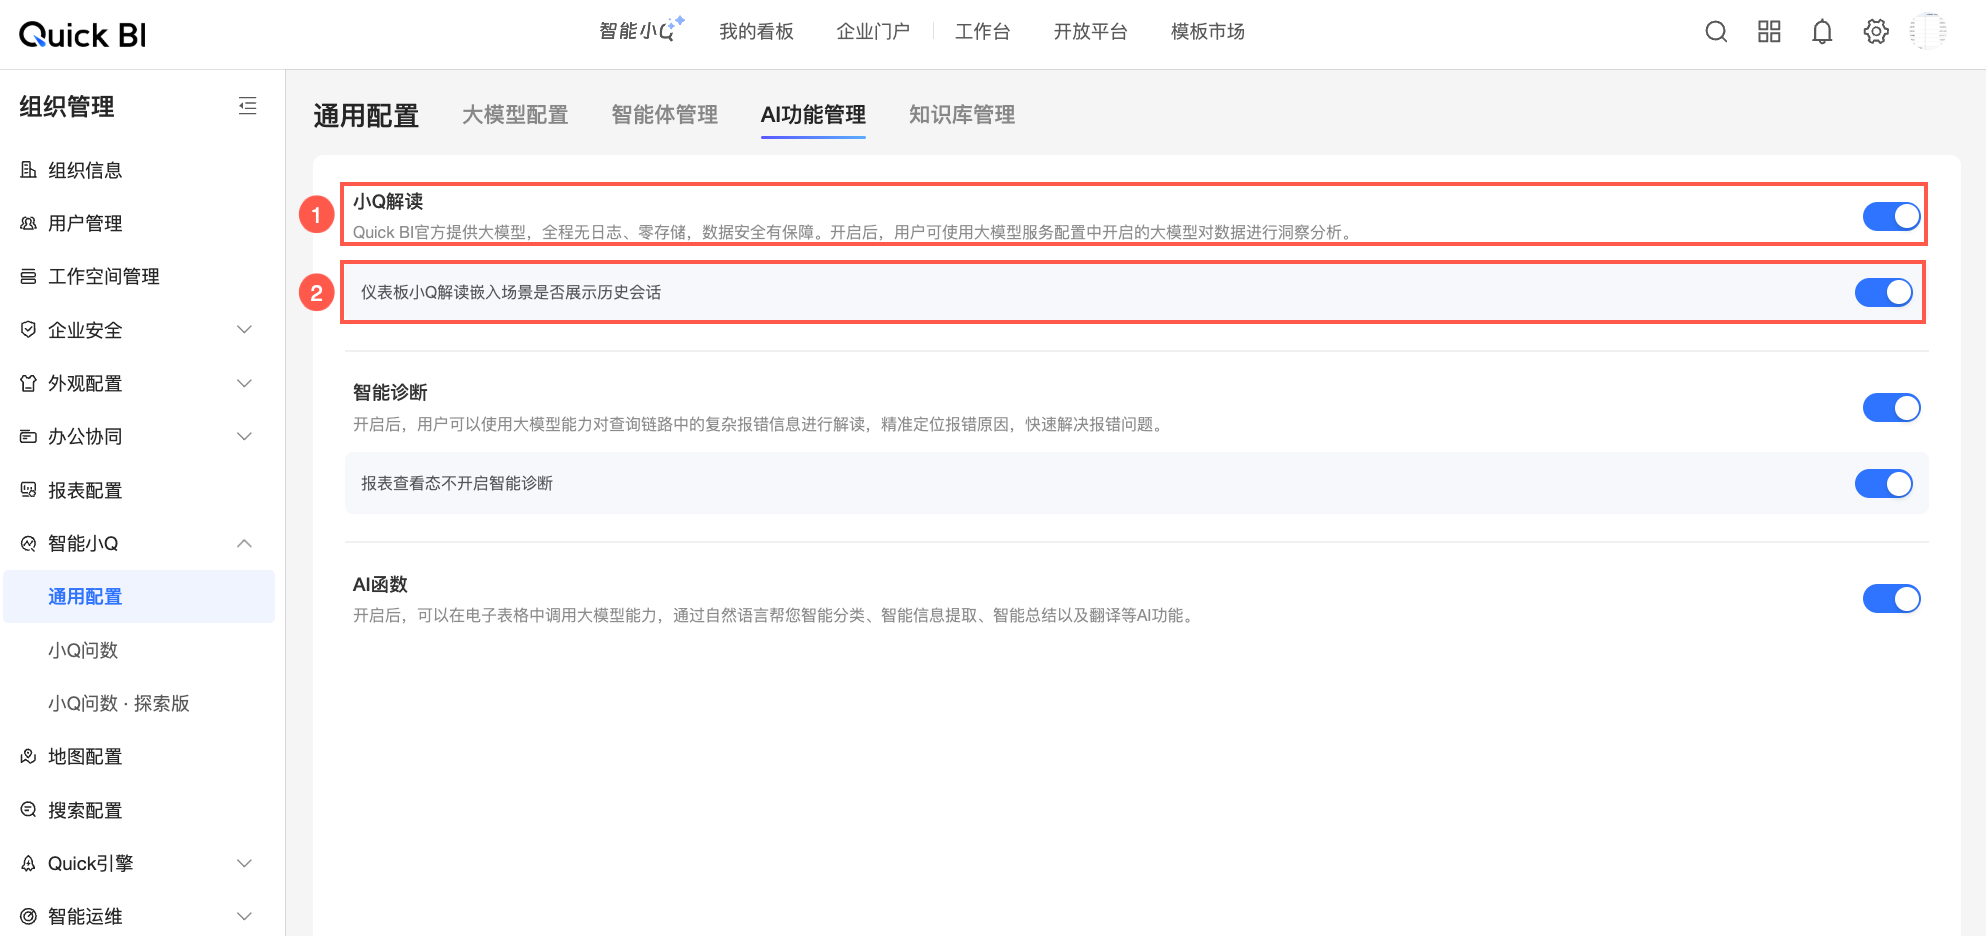Open the settings gear icon

tap(1876, 32)
